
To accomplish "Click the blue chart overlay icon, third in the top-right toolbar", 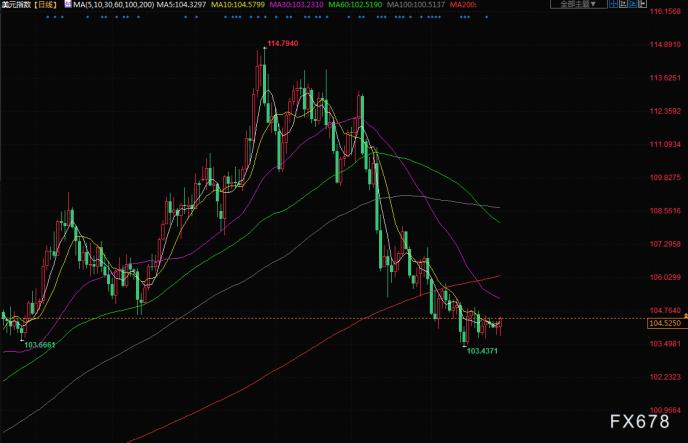I will coord(633,4).
